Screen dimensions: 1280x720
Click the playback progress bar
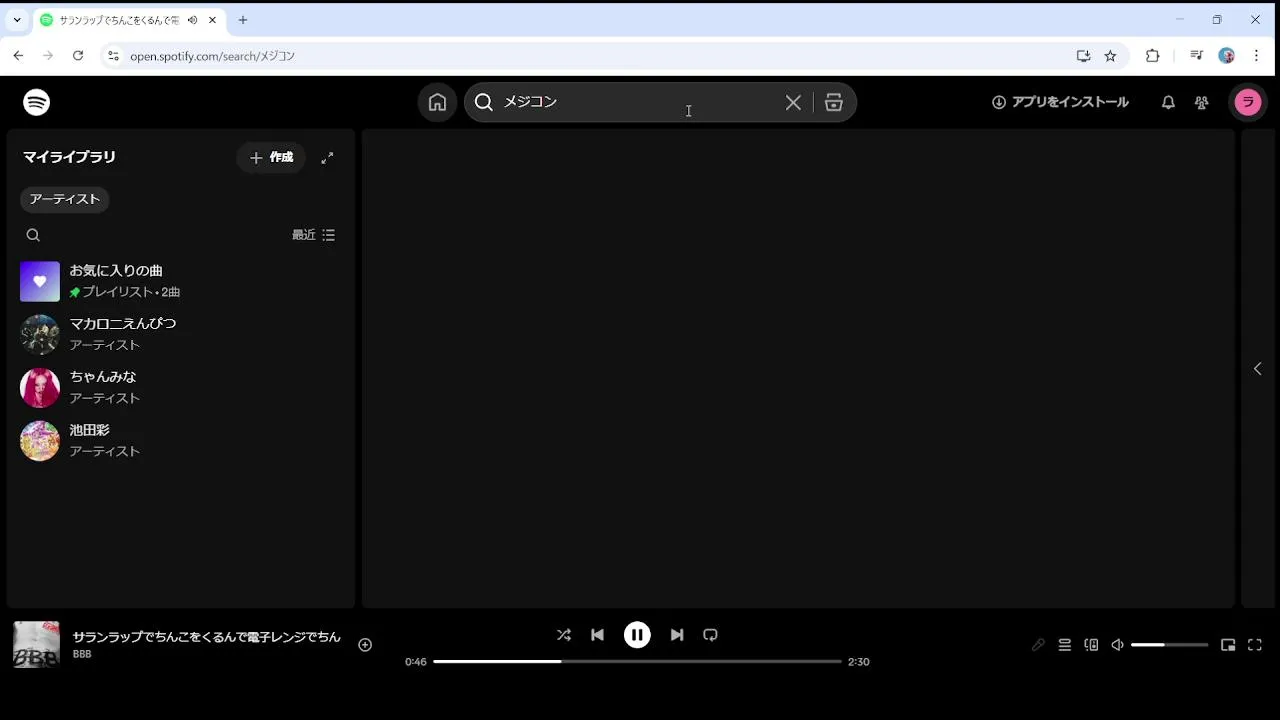coord(637,662)
